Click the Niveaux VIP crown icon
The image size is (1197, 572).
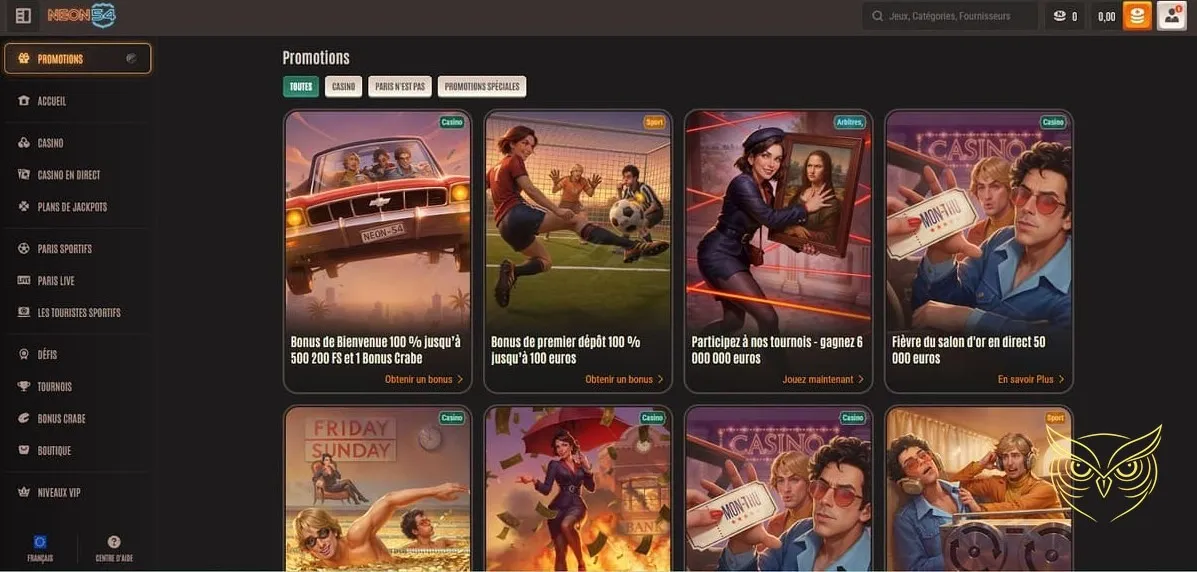coord(24,493)
